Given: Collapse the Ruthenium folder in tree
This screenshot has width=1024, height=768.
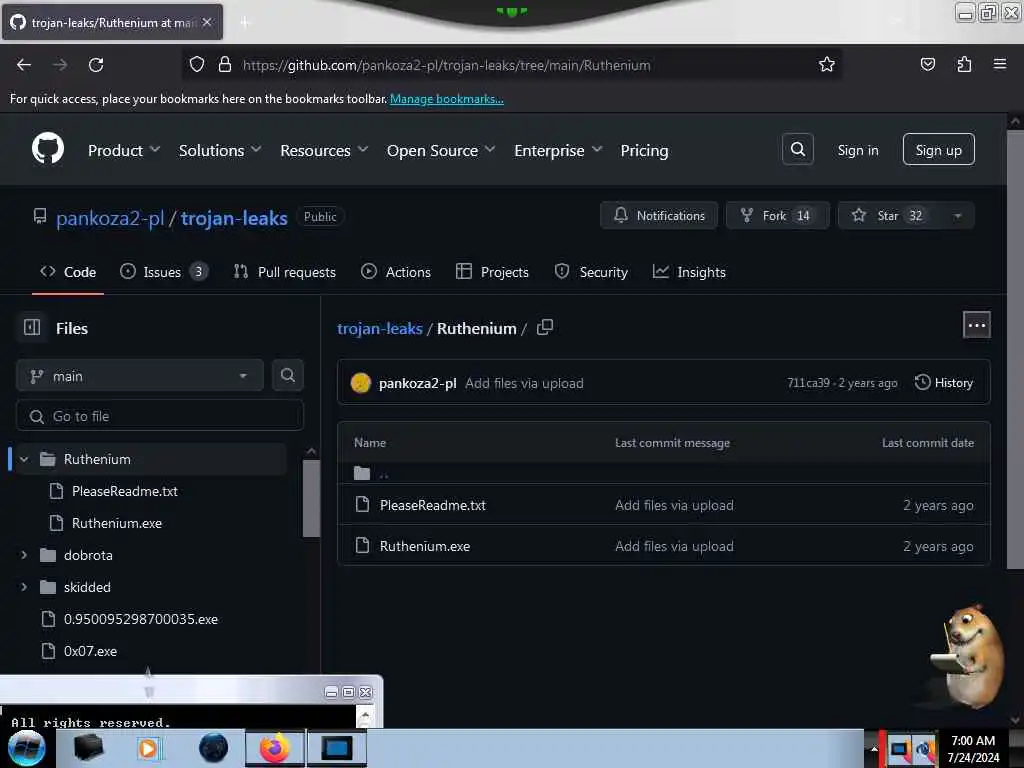Looking at the screenshot, I should pos(24,459).
